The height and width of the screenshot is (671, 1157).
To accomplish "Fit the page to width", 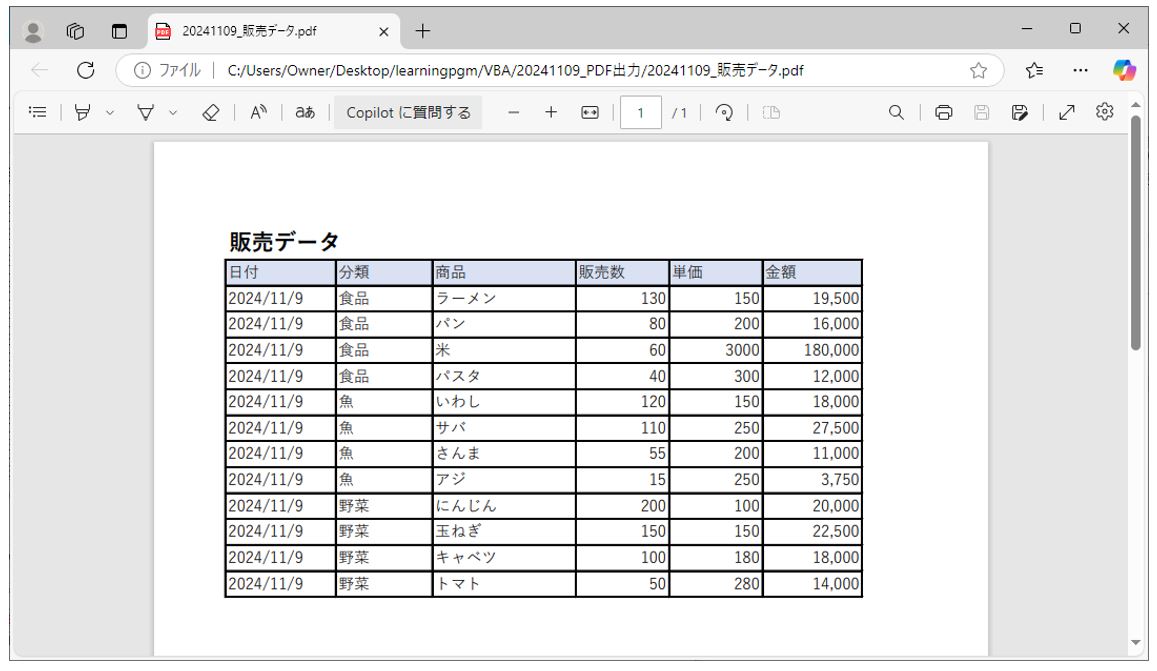I will (x=587, y=112).
